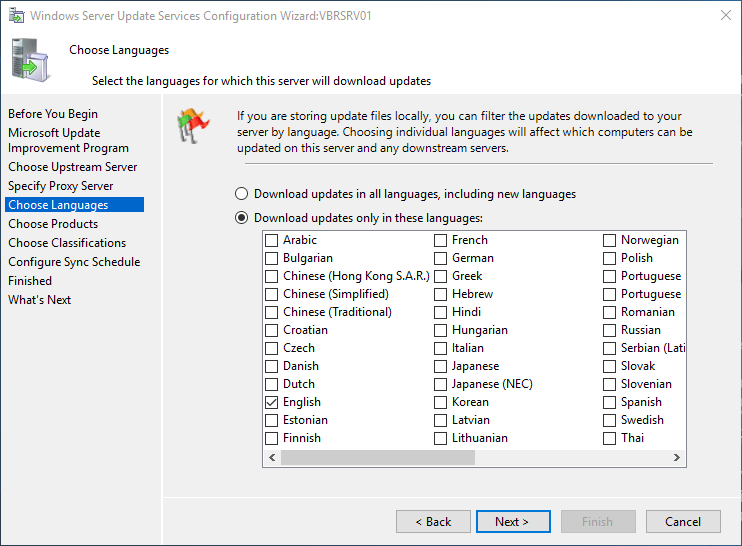Viewport: 742px width, 546px height.
Task: Click the server icon in the header
Action: click(31, 59)
